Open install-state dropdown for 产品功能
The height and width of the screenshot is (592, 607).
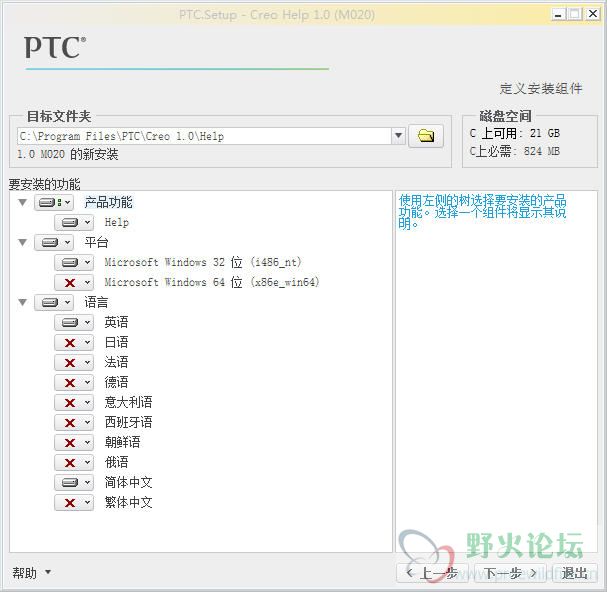point(54,202)
